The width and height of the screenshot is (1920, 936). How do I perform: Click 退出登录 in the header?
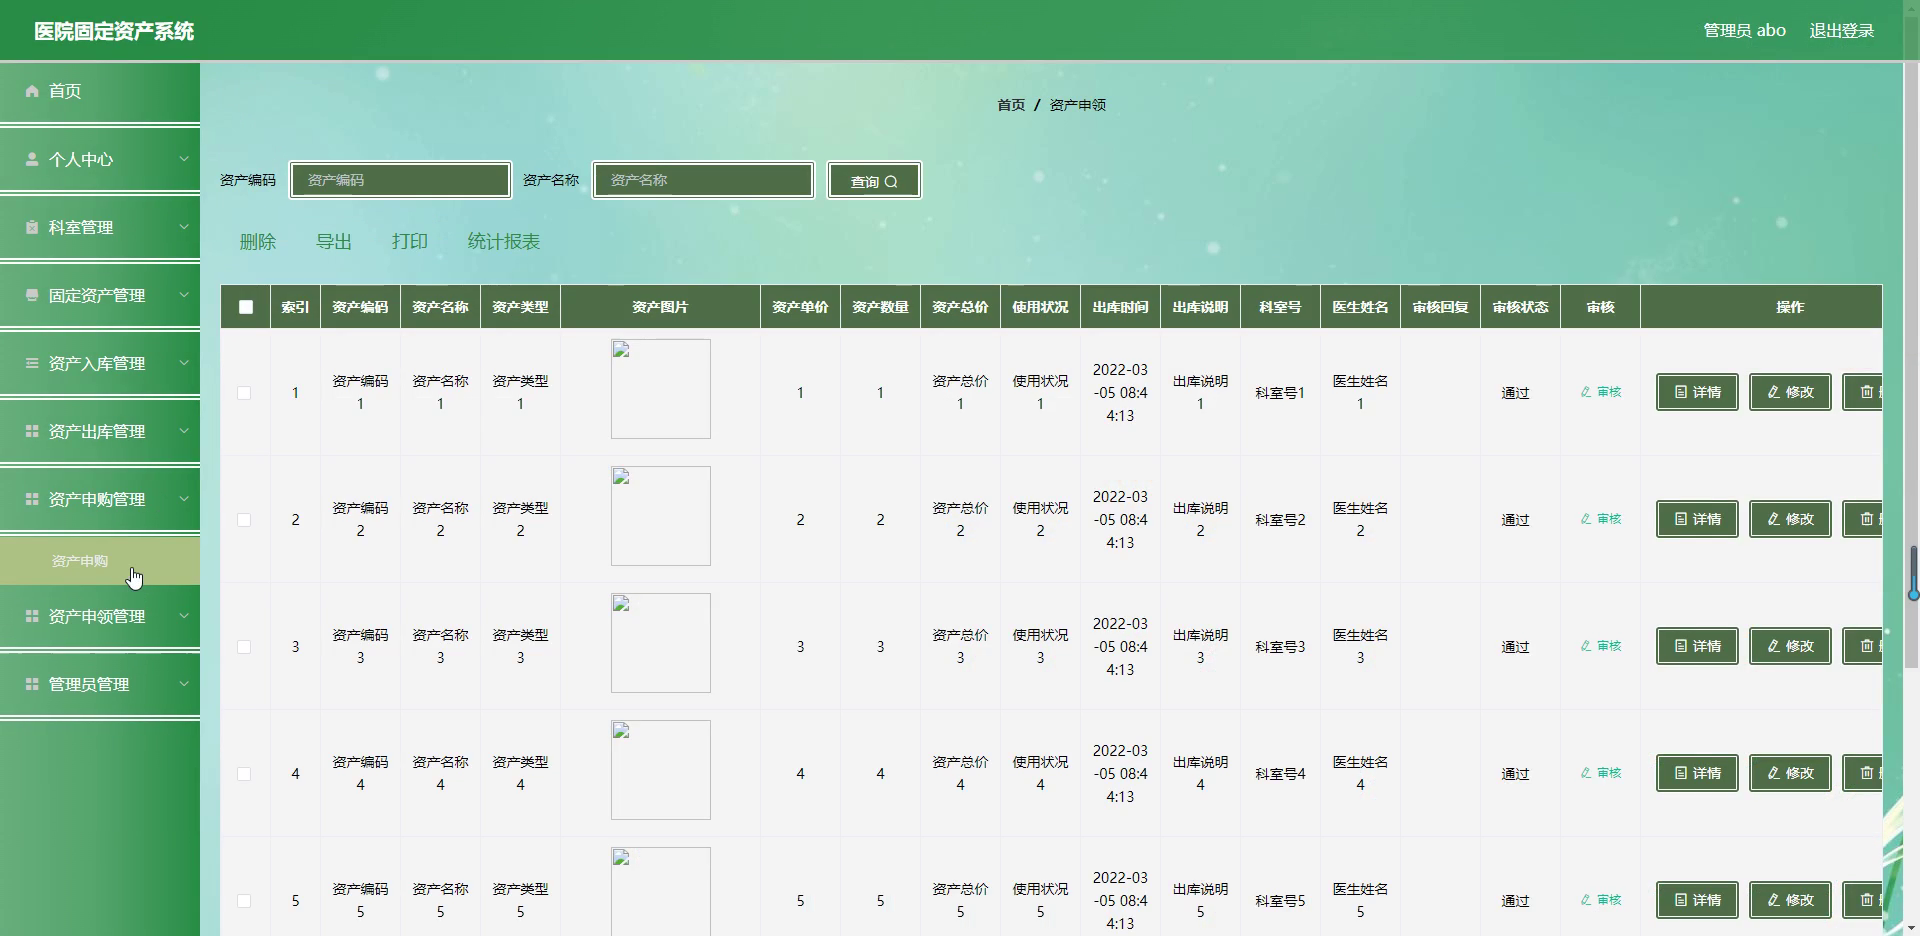[1842, 31]
